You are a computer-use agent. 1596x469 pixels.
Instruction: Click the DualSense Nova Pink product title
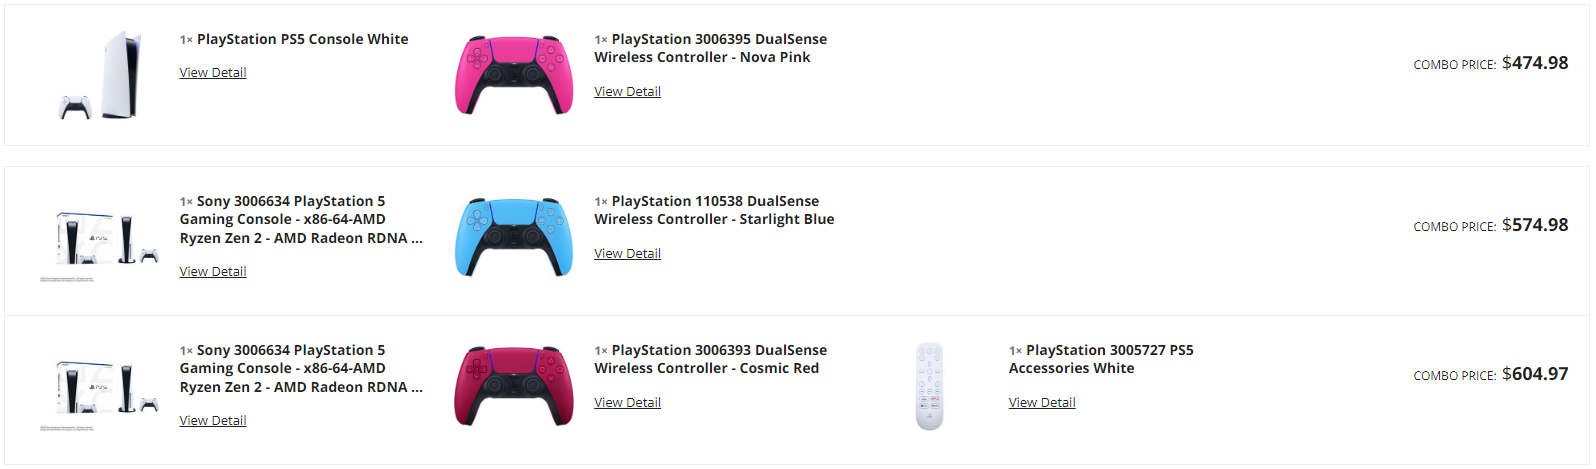tap(710, 48)
